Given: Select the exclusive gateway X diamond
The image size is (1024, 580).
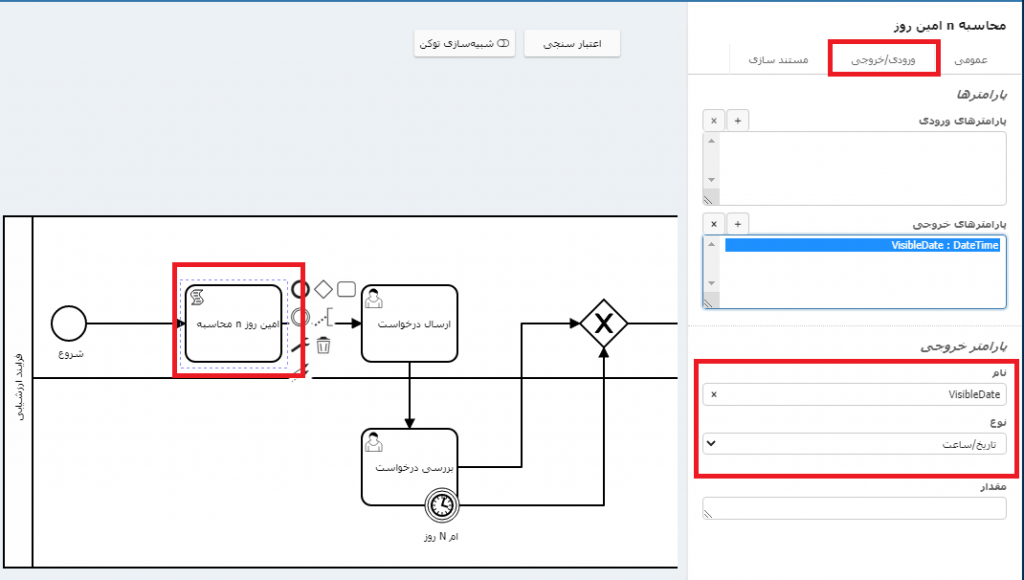Looking at the screenshot, I should pos(603,323).
